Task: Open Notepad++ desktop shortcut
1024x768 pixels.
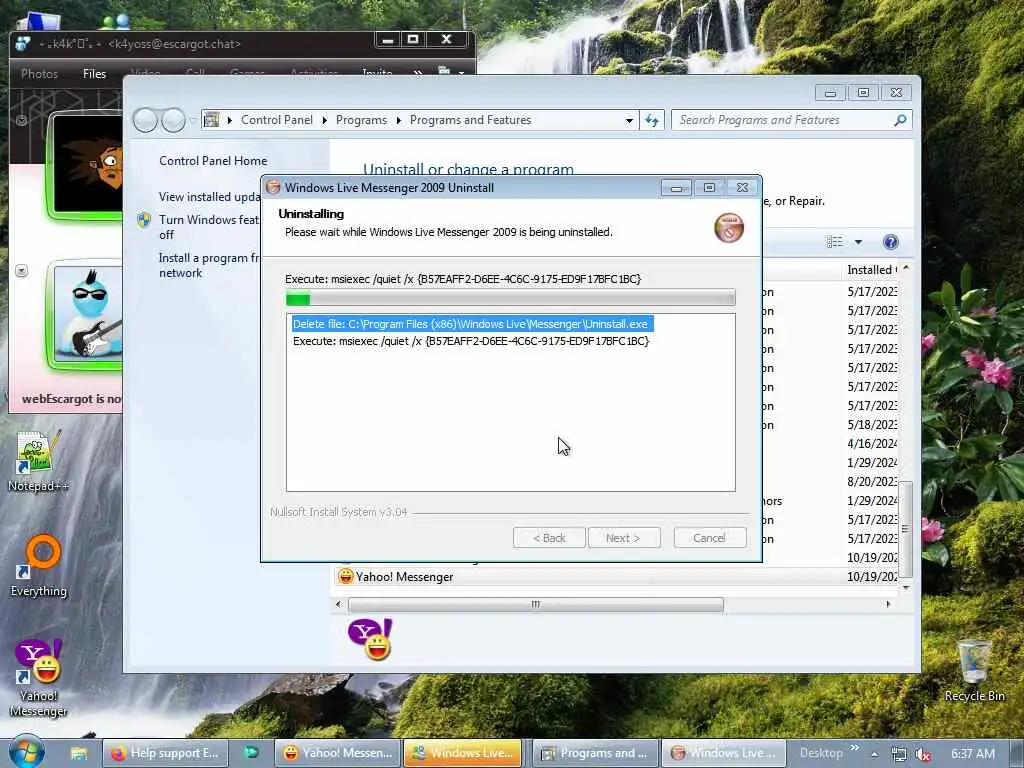Action: (38, 461)
